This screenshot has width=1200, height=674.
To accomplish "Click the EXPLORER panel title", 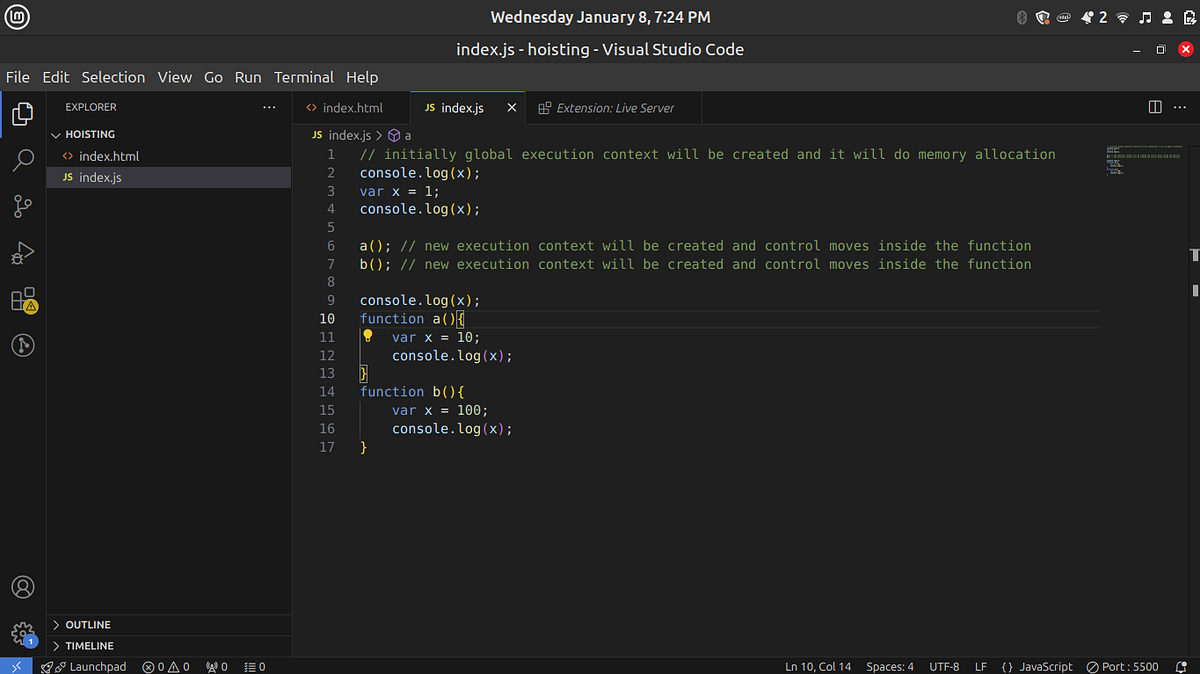I will coord(91,107).
